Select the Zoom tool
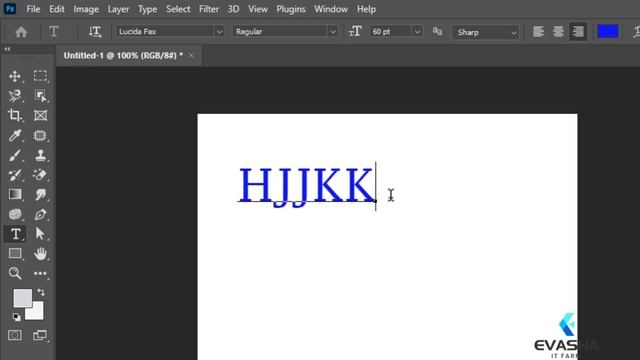Image resolution: width=640 pixels, height=360 pixels. tap(15, 273)
